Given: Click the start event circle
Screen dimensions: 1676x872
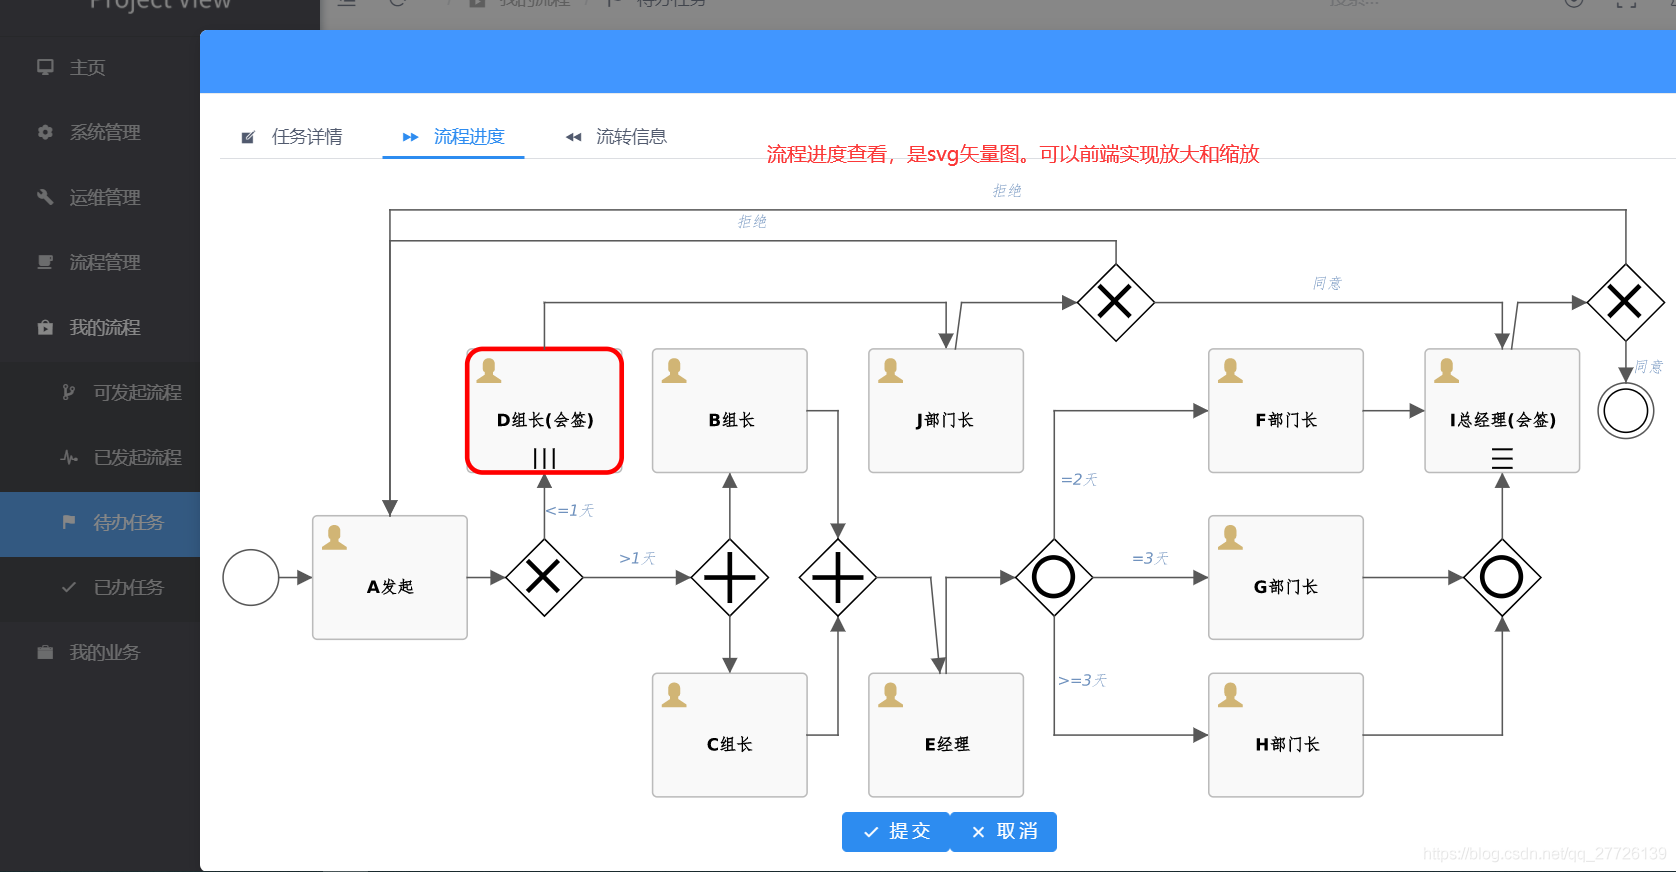Looking at the screenshot, I should click(x=251, y=577).
